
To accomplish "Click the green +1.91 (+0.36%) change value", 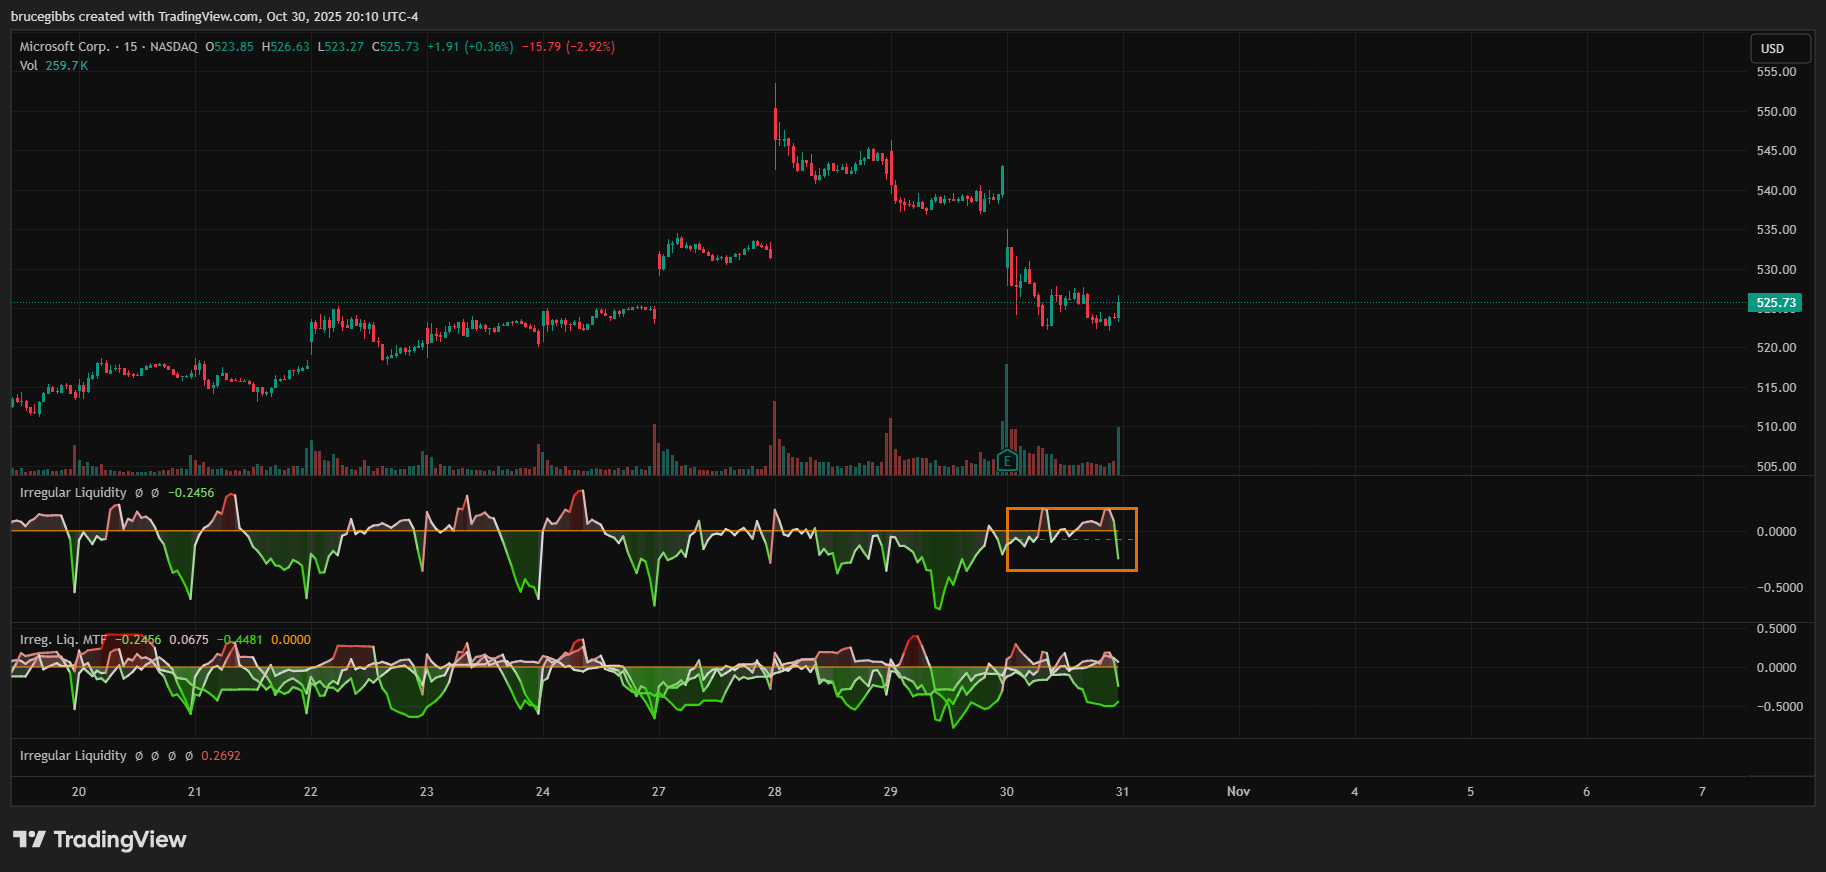I will (x=470, y=47).
